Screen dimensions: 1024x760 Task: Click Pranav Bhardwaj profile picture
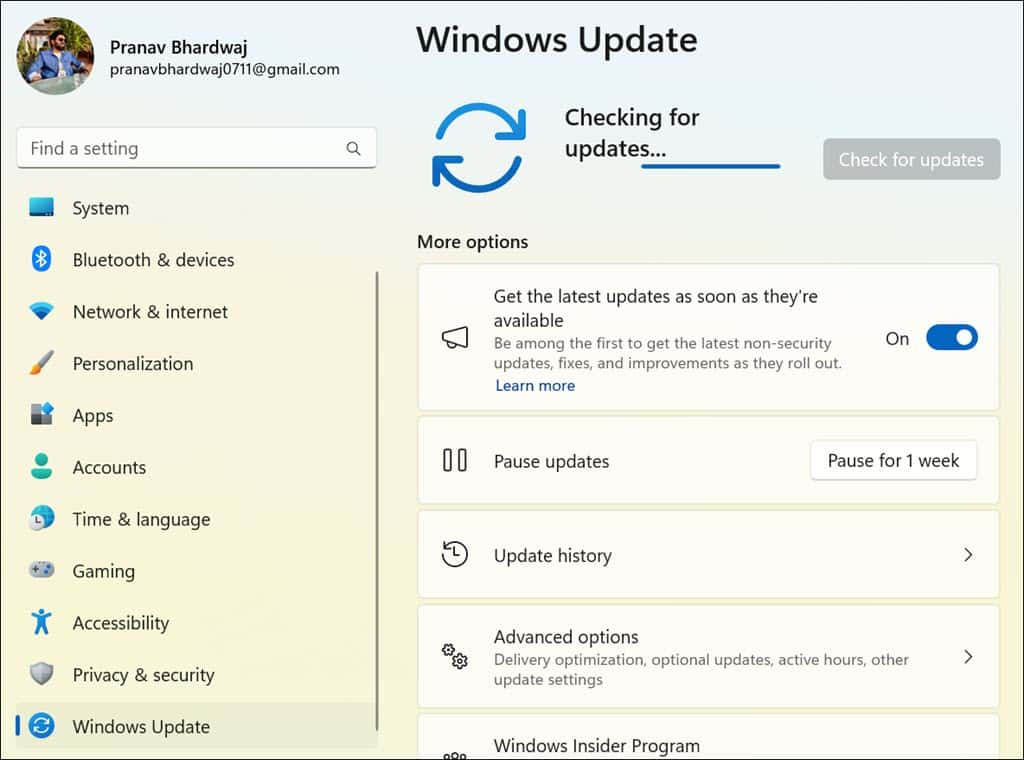point(55,56)
